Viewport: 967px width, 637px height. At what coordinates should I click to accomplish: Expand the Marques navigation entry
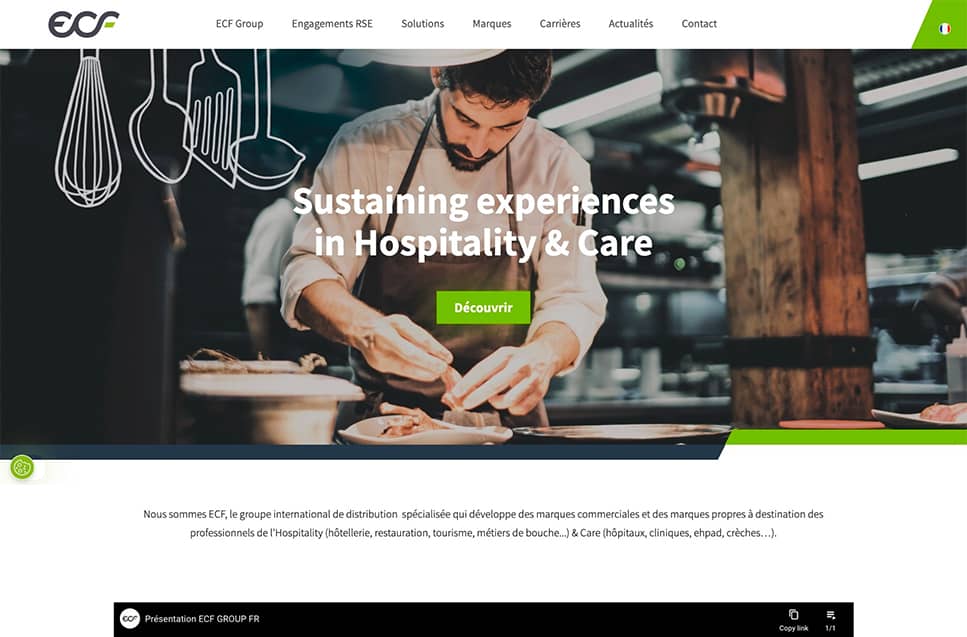[492, 23]
